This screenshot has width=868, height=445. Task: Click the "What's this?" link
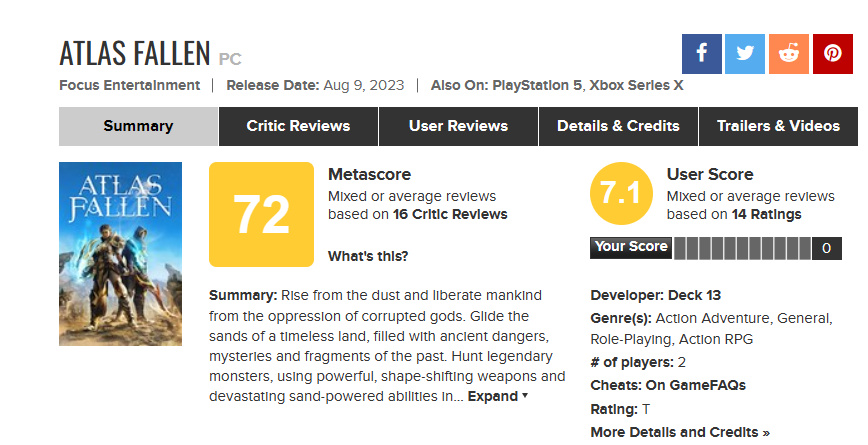(x=368, y=256)
